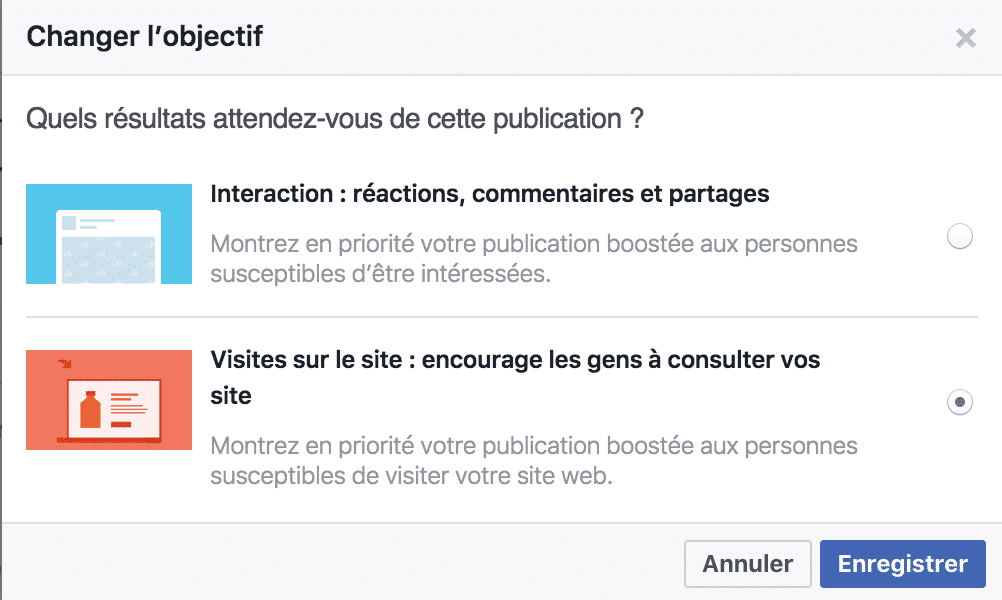Choose the 'Interaction : réactions, commentaires et partages' title
The width and height of the screenshot is (1002, 600).
pyautogui.click(x=489, y=194)
